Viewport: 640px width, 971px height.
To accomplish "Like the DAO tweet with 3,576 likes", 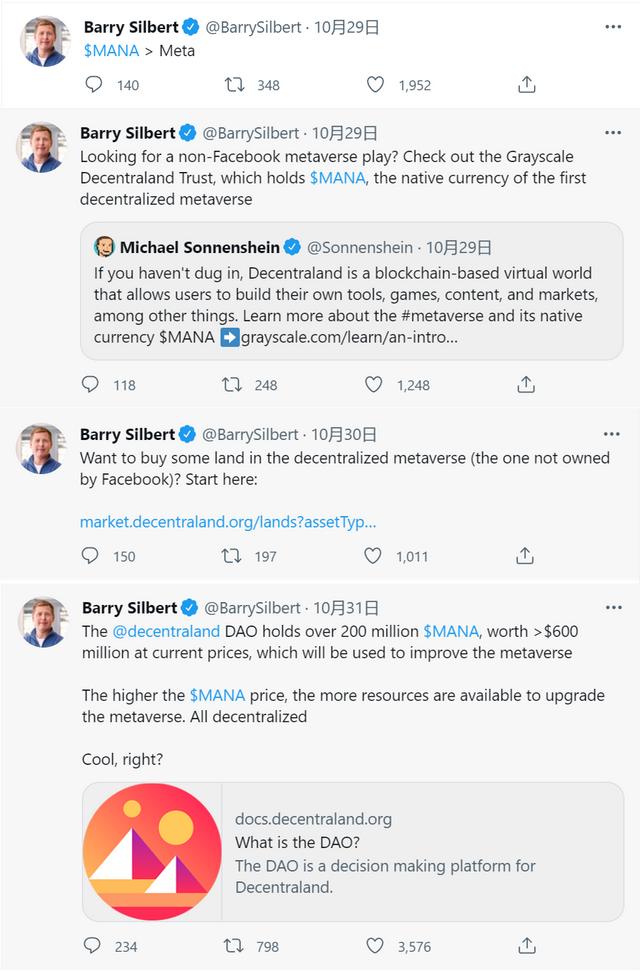I will click(x=375, y=945).
